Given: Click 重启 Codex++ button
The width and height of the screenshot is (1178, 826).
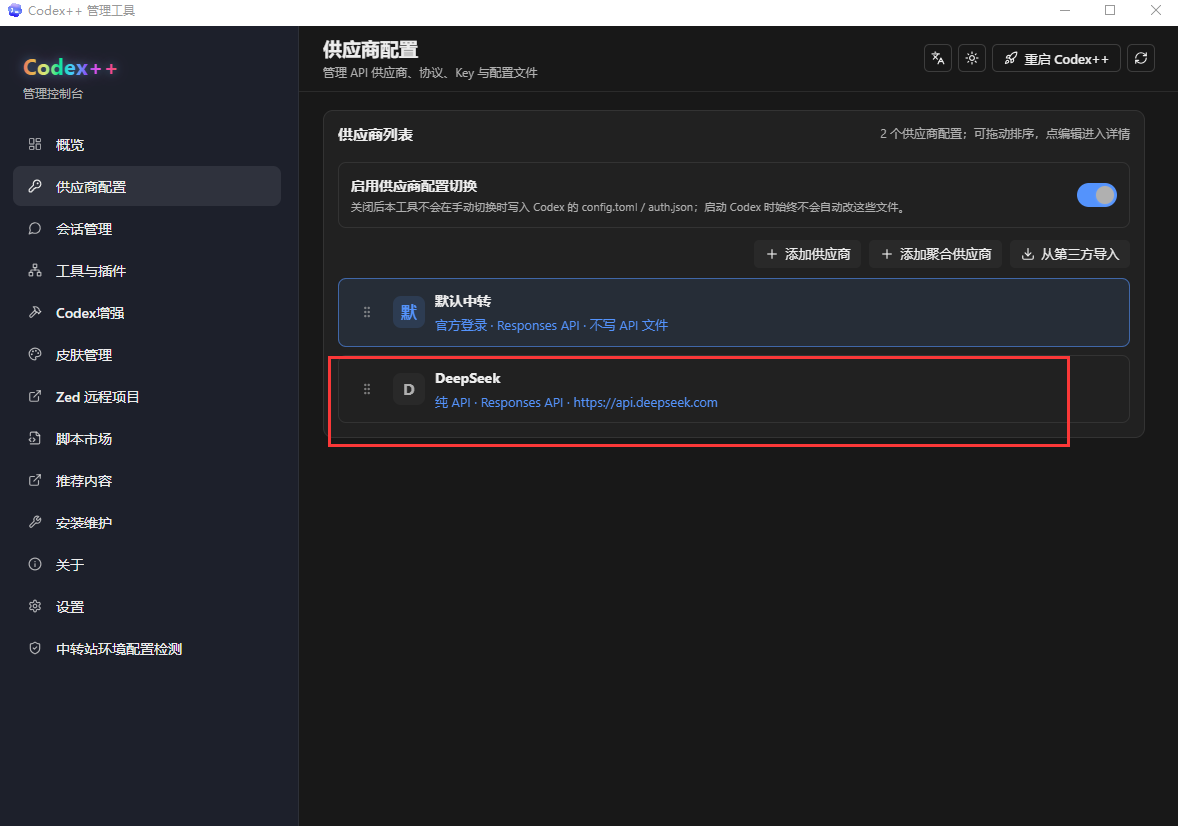Looking at the screenshot, I should tap(1056, 59).
